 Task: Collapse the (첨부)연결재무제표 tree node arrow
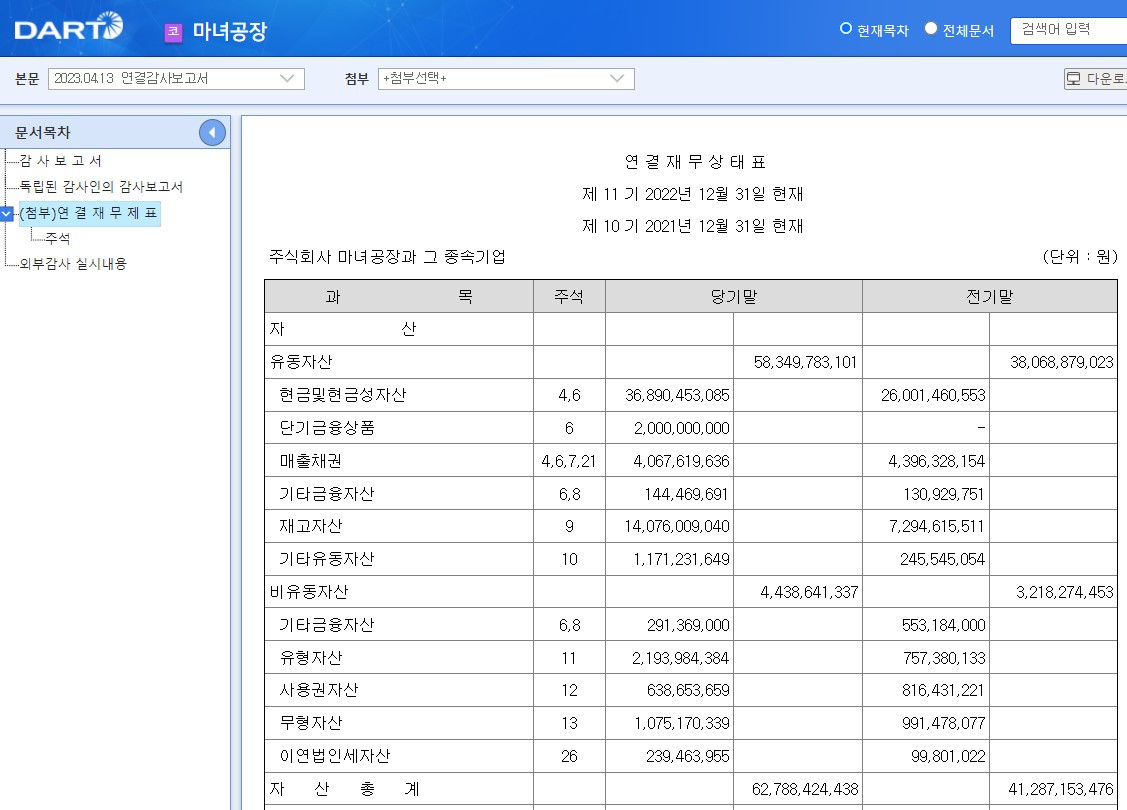(x=6, y=213)
